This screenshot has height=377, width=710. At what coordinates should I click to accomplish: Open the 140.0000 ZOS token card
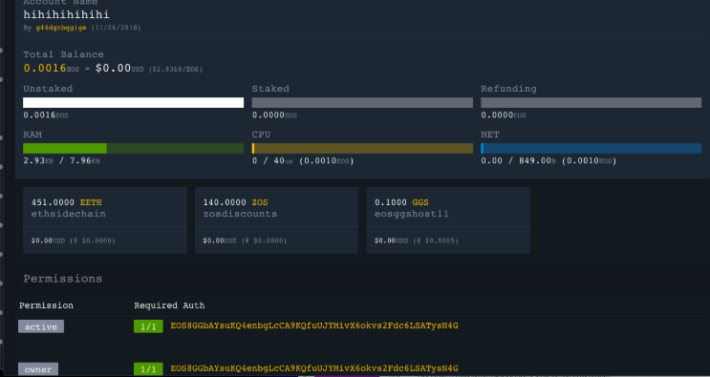(277, 220)
